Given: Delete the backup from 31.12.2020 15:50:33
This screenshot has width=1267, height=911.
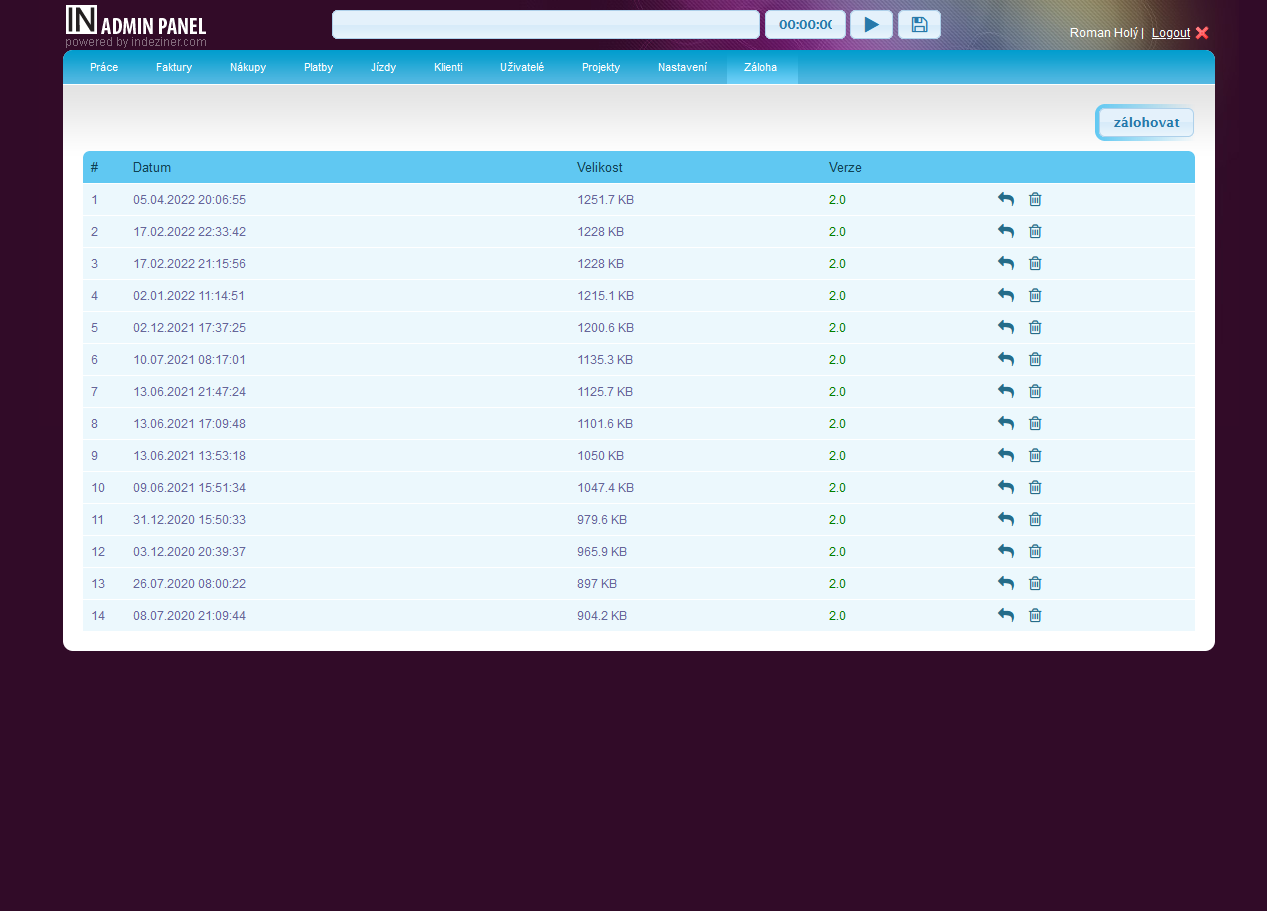Looking at the screenshot, I should (x=1035, y=519).
